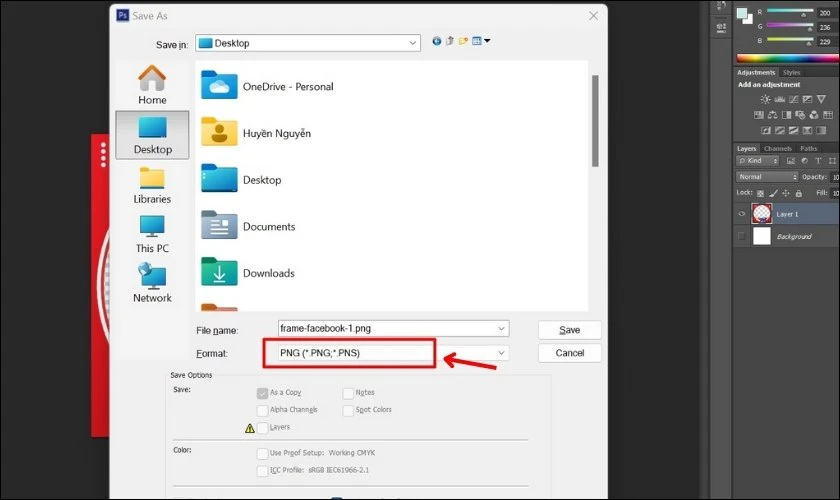The image size is (840, 500).
Task: Create a new folder with toolbar icon
Action: click(463, 41)
